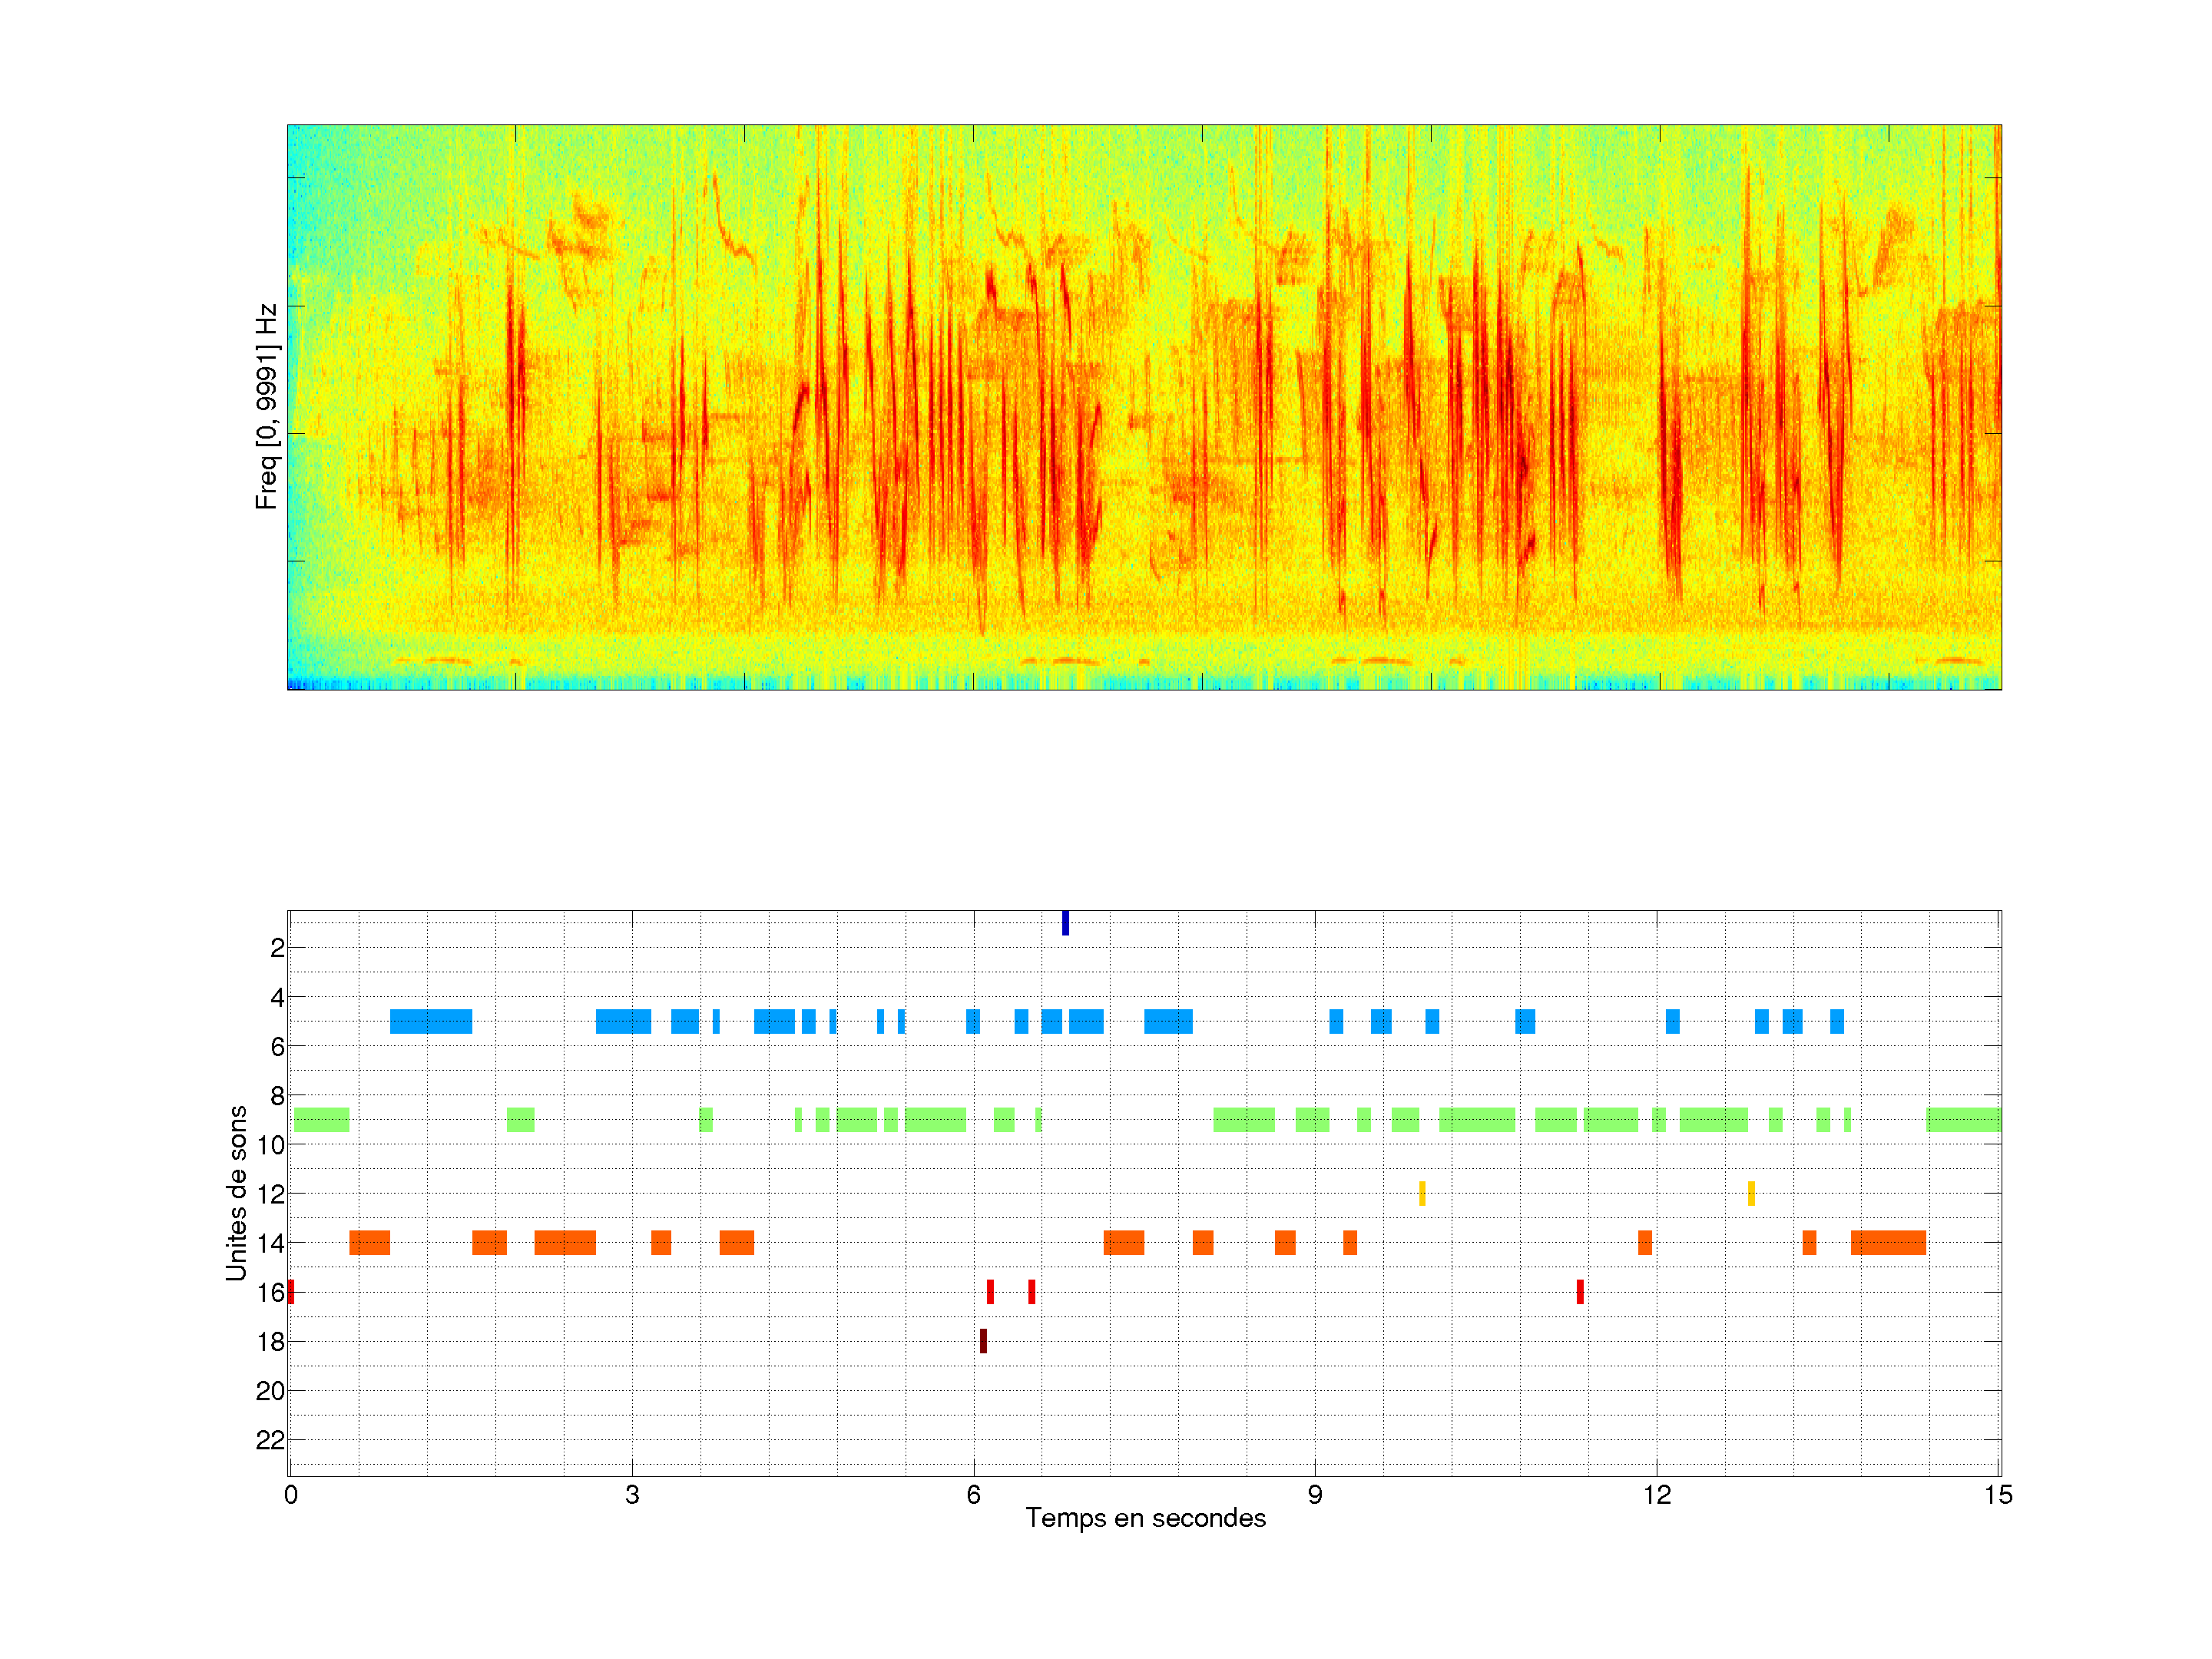Select the first long blue bar on row 5
2212x1659 pixels.
430,1021
